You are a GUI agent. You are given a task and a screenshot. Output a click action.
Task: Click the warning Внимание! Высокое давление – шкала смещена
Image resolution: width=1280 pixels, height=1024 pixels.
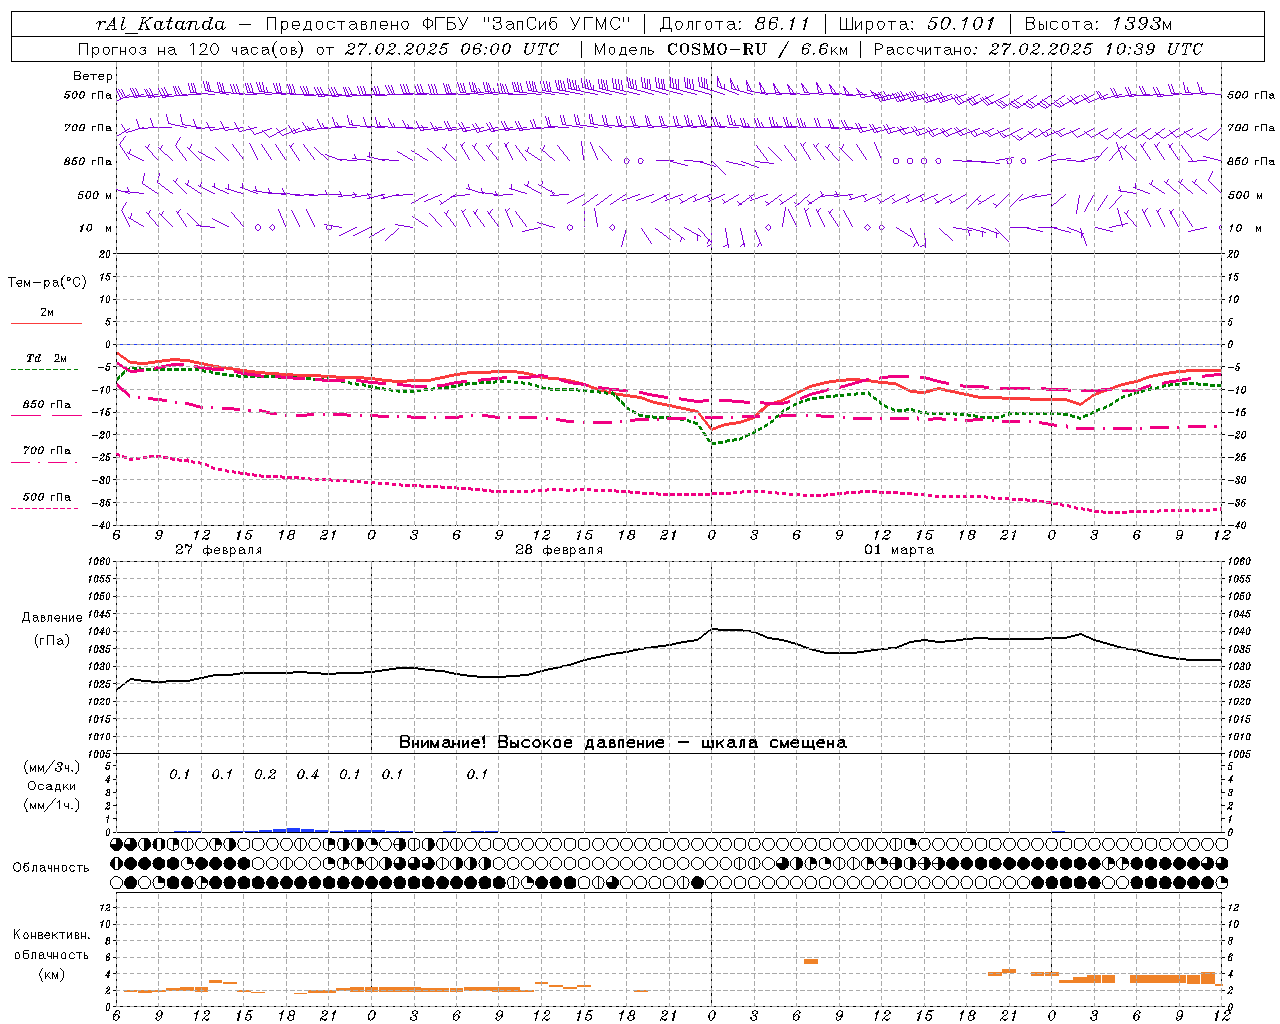pyautogui.click(x=623, y=742)
